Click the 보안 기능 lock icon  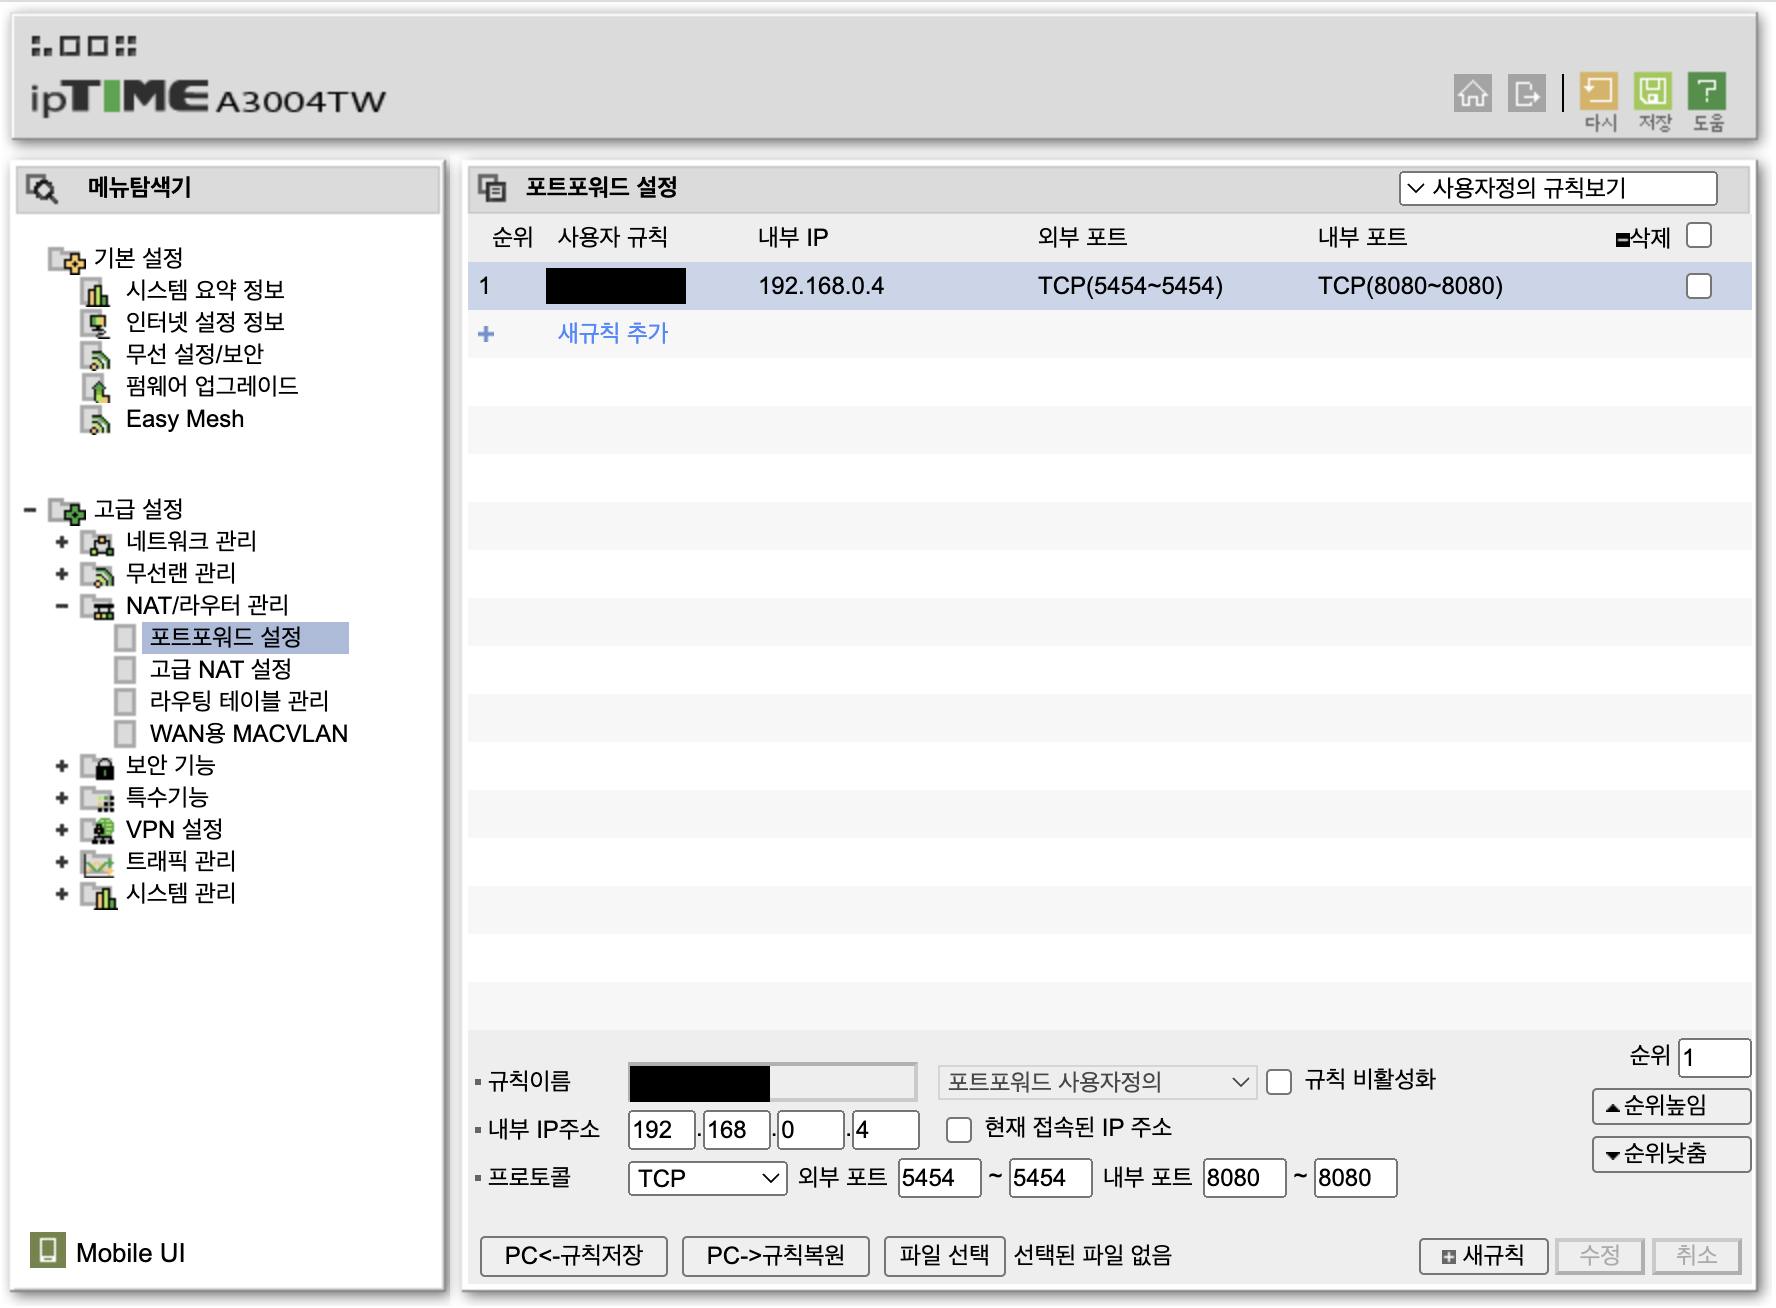pyautogui.click(x=97, y=767)
